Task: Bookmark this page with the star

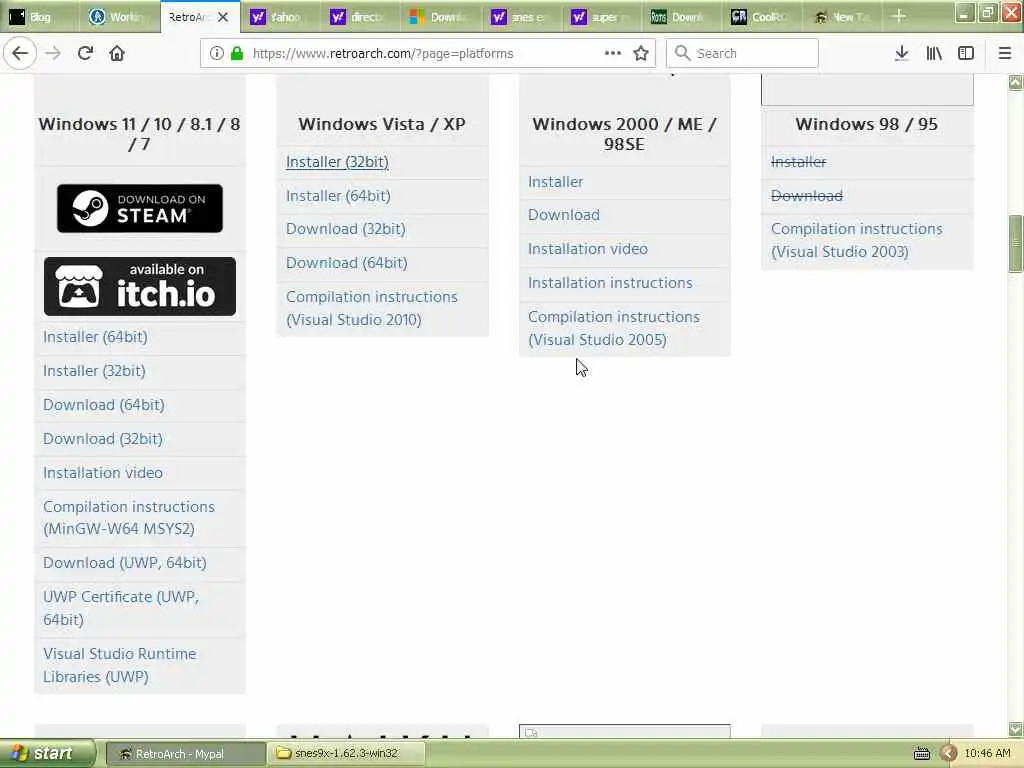Action: (x=641, y=54)
